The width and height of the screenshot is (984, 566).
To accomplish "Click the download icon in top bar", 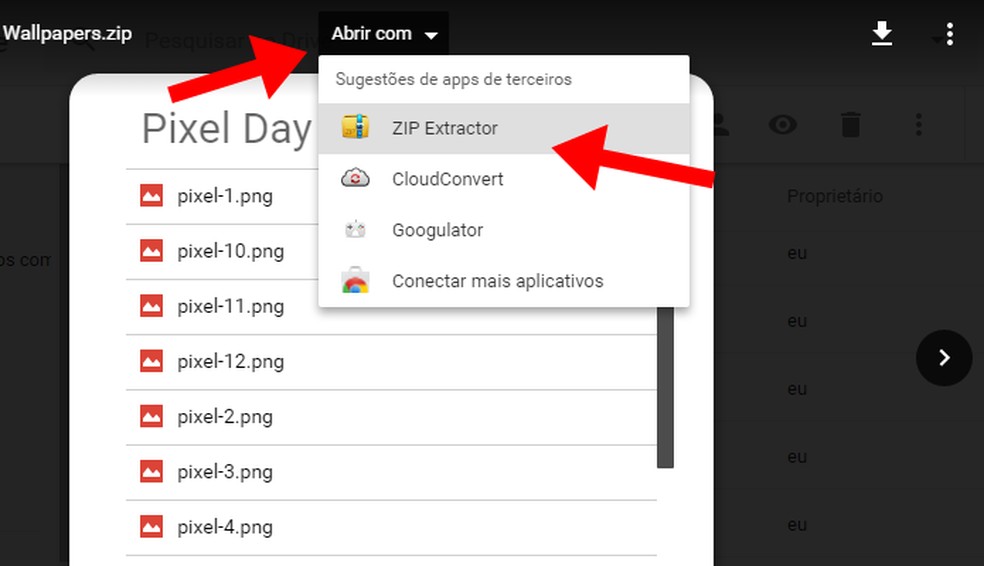I will (x=881, y=35).
